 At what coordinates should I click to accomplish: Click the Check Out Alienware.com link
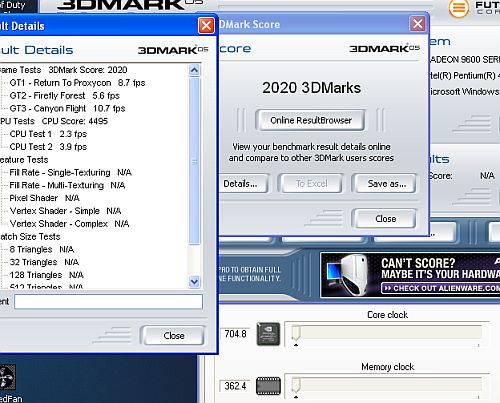point(441,288)
